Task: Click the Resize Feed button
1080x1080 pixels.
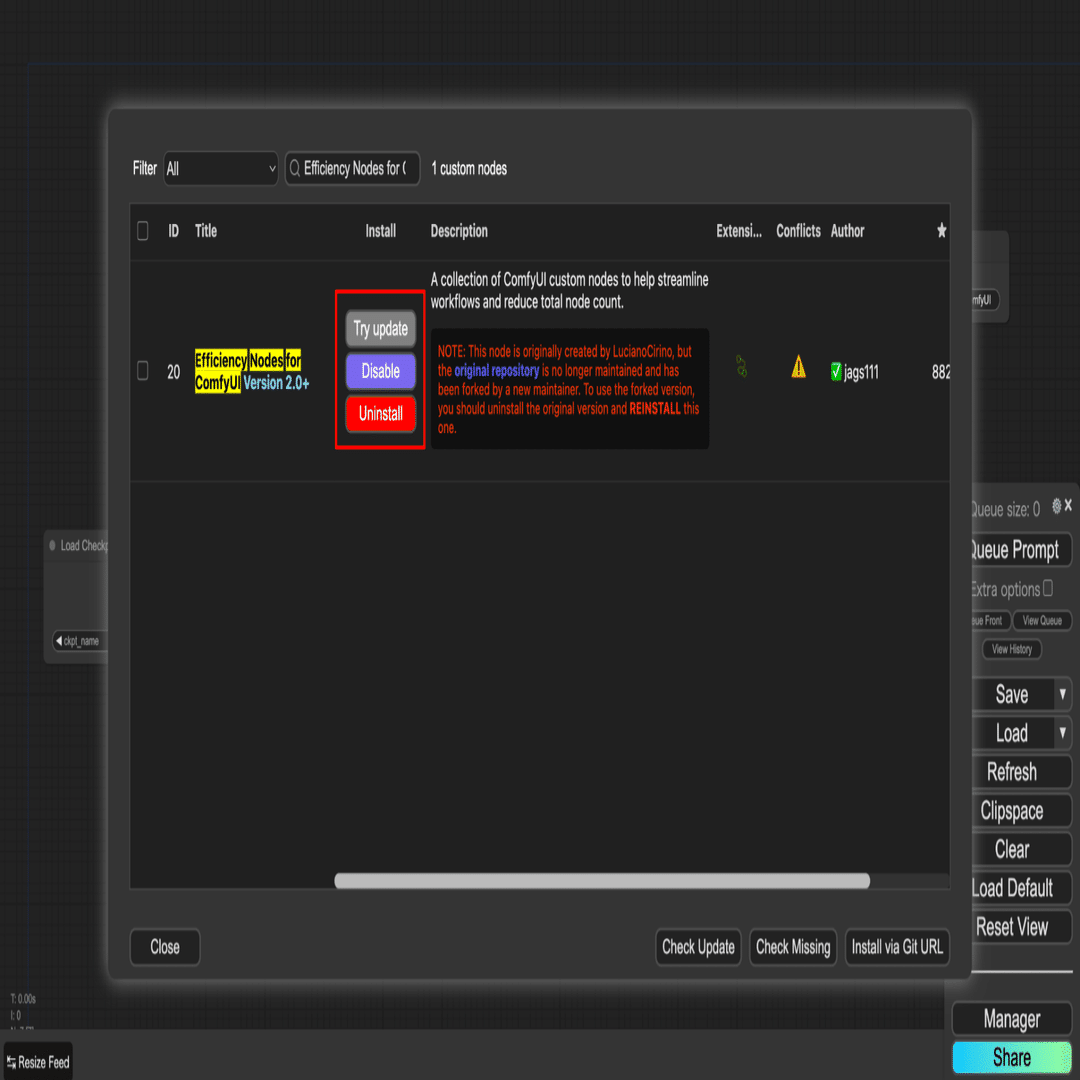Action: [x=39, y=1062]
